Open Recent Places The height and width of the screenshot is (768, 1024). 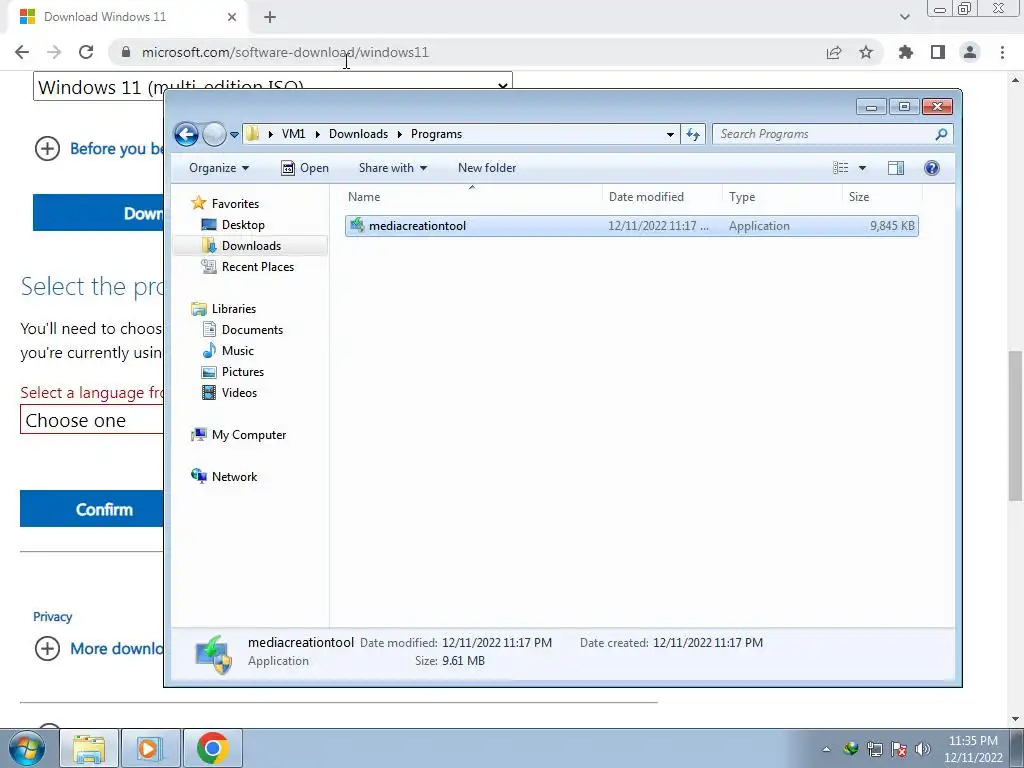[x=257, y=266]
